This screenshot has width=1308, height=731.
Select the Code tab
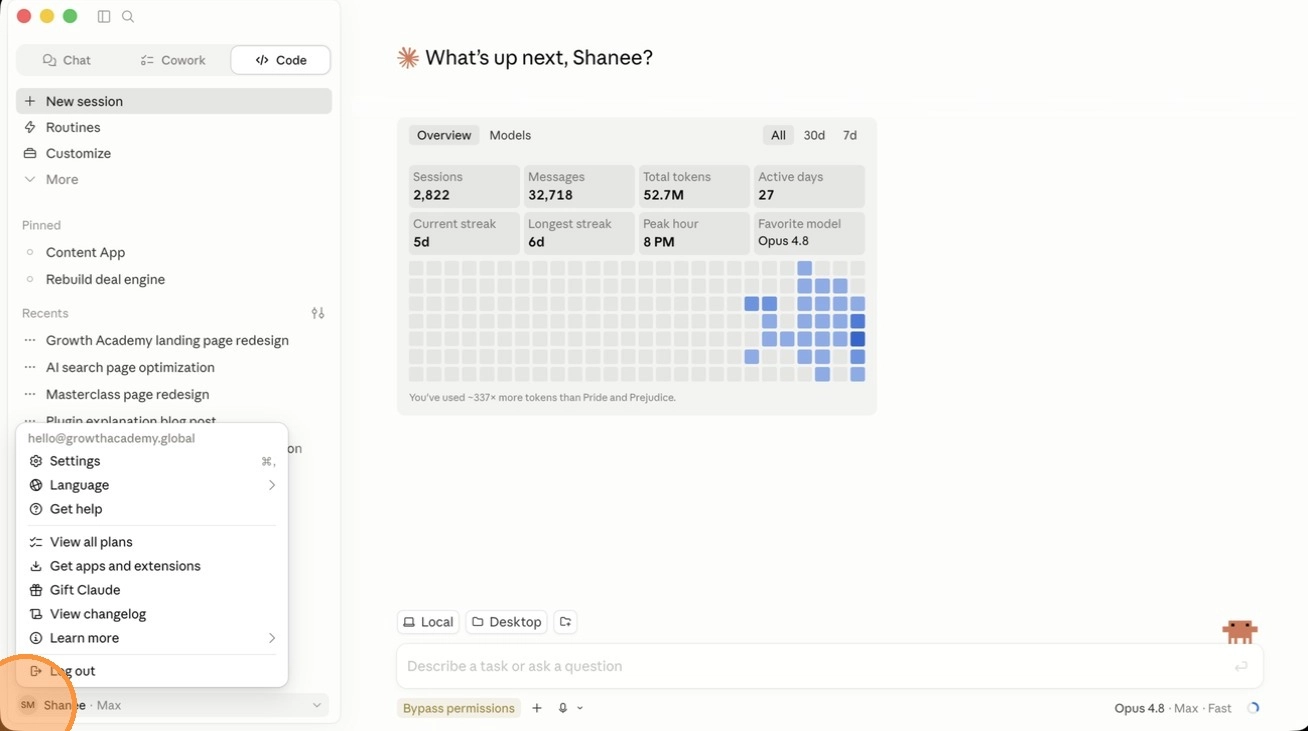click(x=281, y=60)
